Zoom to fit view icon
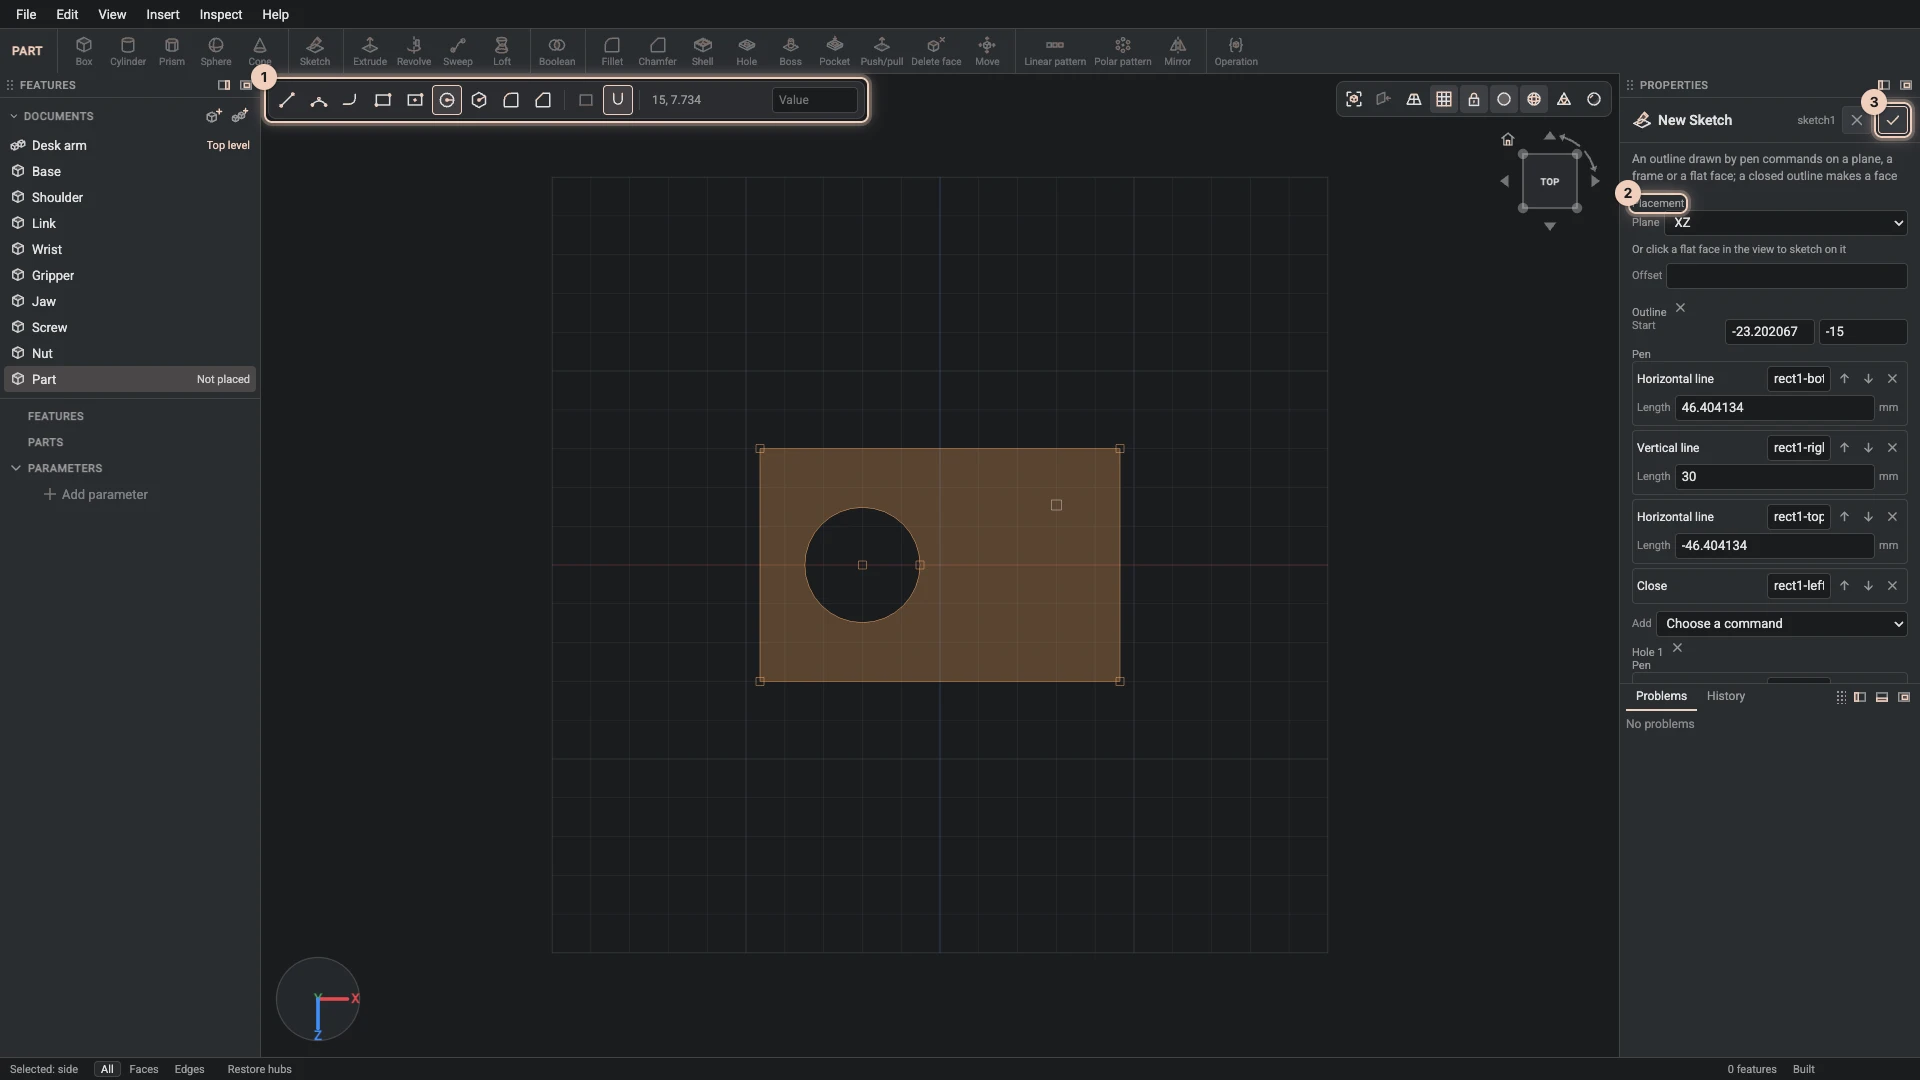Image resolution: width=1920 pixels, height=1080 pixels. tap(1354, 99)
